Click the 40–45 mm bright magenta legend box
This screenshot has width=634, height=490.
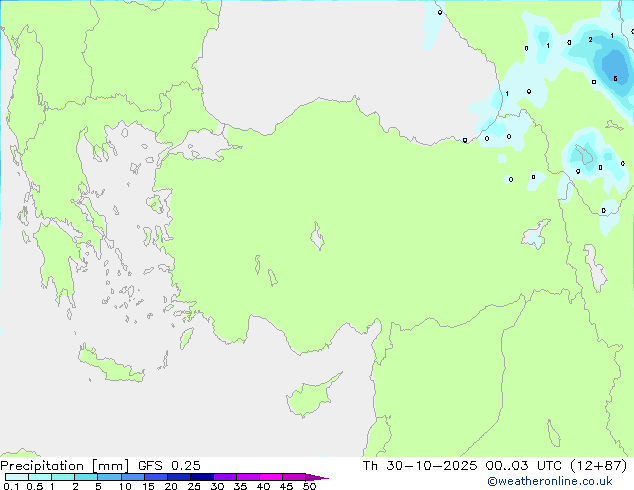coord(271,477)
